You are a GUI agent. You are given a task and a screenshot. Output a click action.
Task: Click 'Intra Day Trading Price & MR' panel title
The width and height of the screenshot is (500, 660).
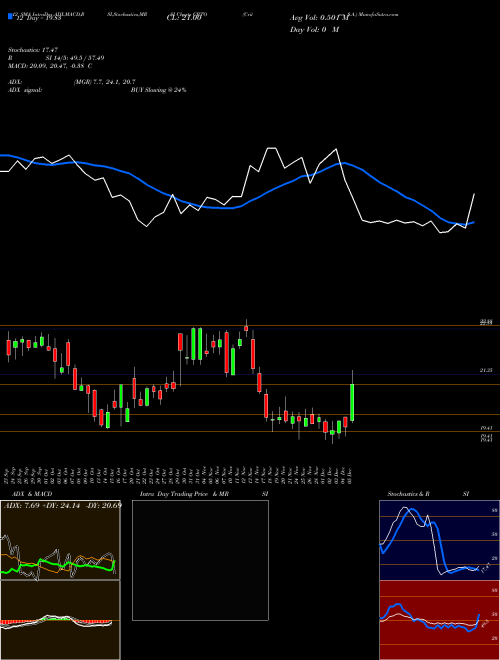(x=184, y=494)
